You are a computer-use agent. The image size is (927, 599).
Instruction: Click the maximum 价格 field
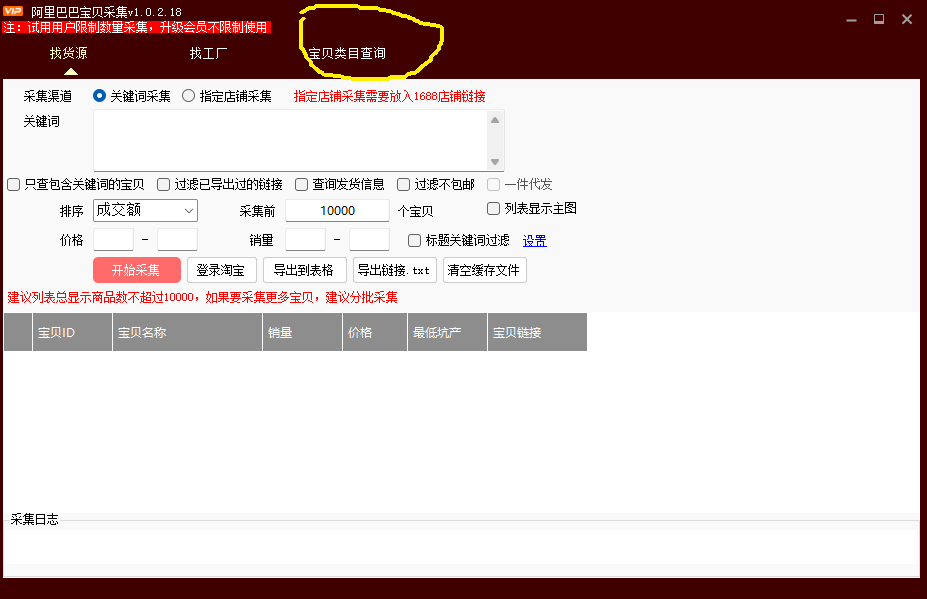click(x=177, y=240)
